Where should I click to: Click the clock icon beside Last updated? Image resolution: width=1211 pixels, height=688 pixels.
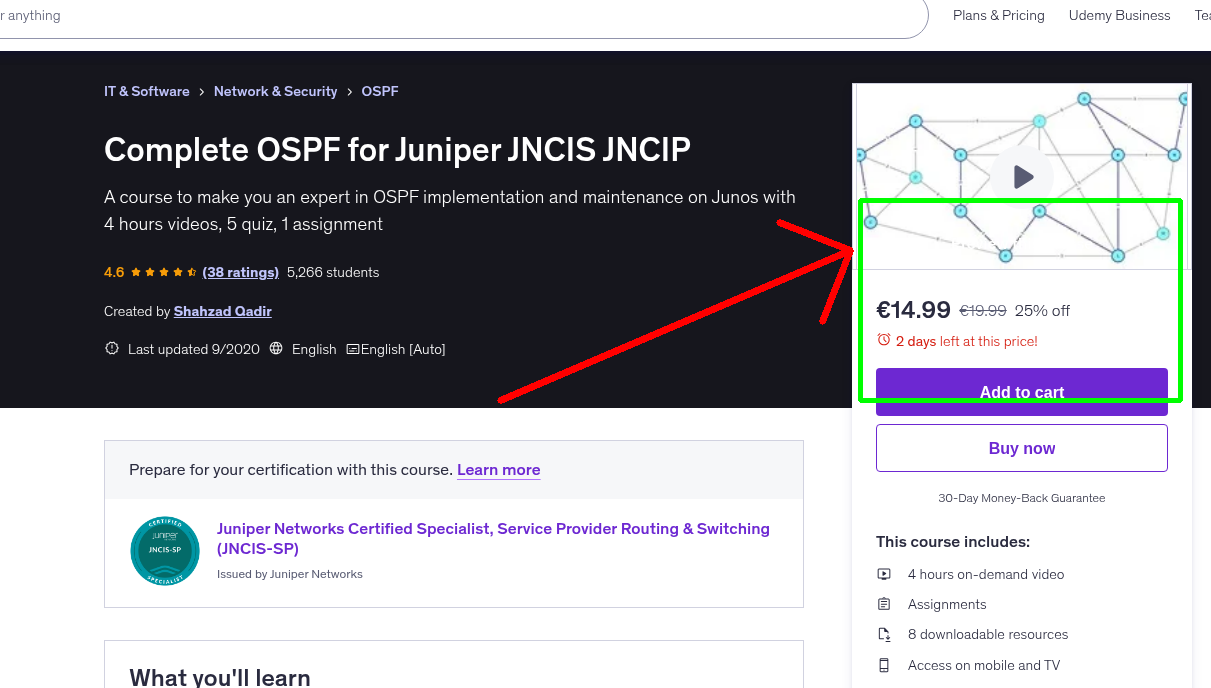point(111,348)
